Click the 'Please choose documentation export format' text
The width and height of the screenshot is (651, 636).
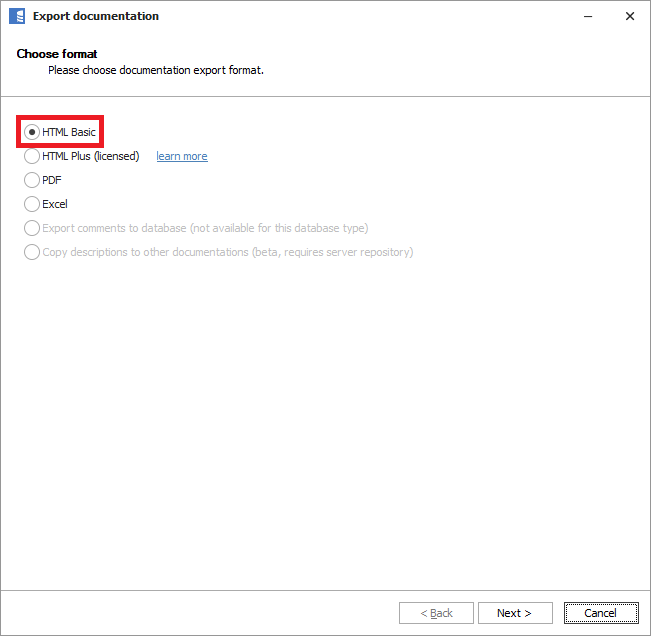tap(156, 71)
